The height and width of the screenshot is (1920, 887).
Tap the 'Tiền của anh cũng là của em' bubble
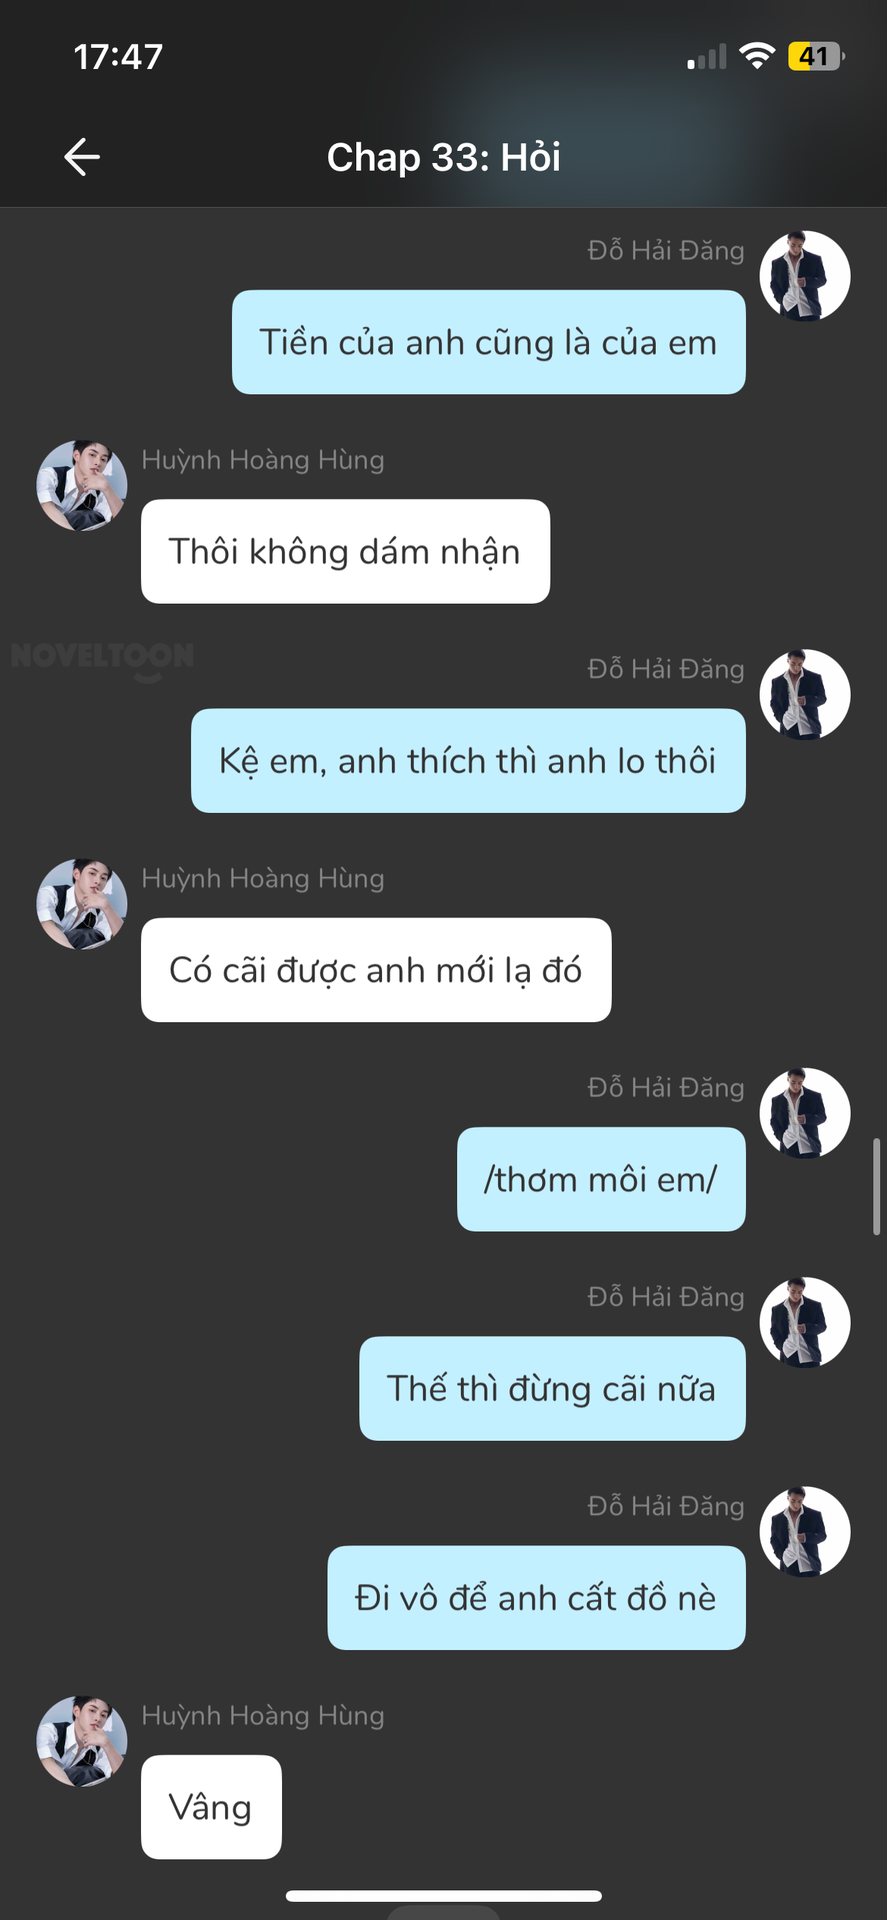pyautogui.click(x=489, y=342)
